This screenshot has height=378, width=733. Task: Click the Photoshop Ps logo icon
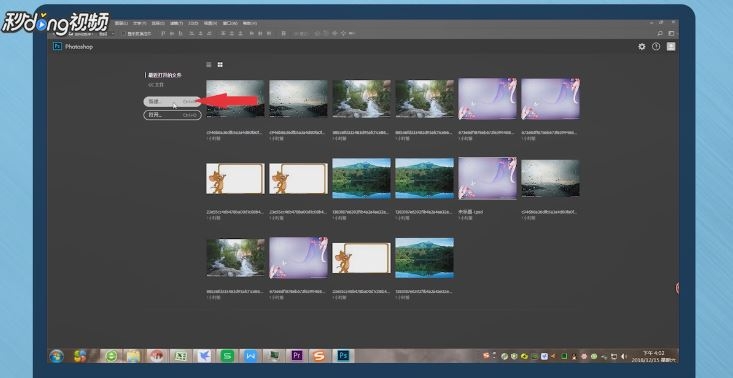[57, 46]
